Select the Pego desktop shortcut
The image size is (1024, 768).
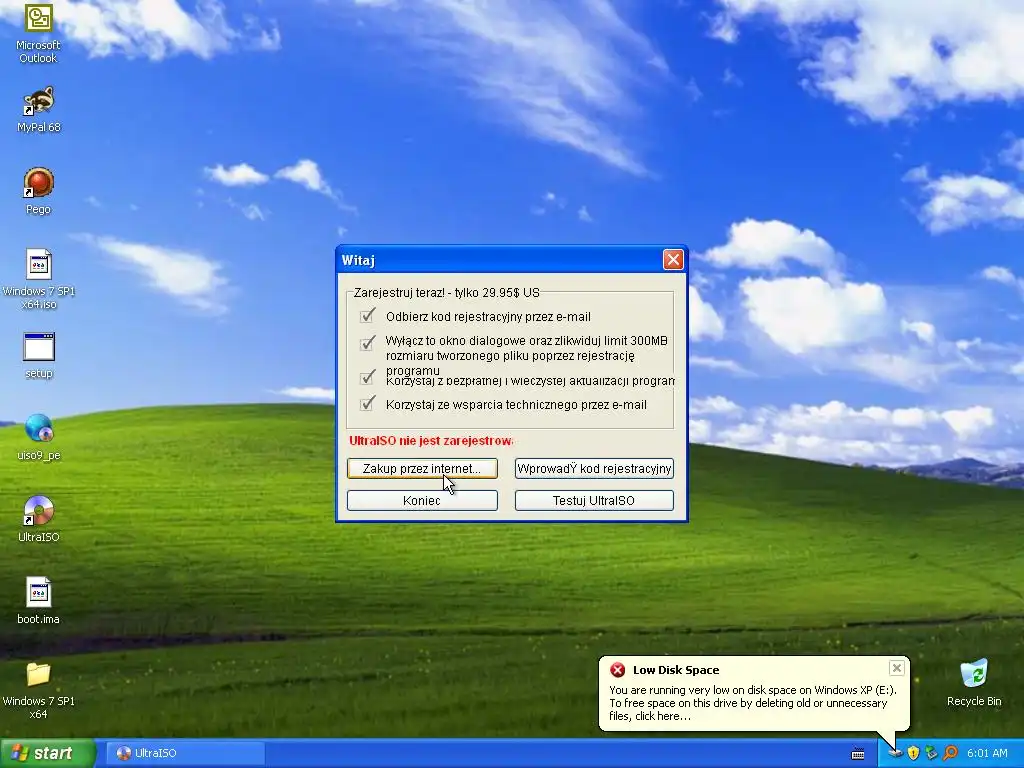tap(38, 191)
